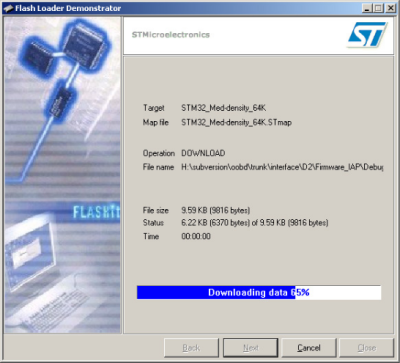This screenshot has height=363, width=400.
Task: Click the DOWNLOAD operation text
Action: (203, 153)
